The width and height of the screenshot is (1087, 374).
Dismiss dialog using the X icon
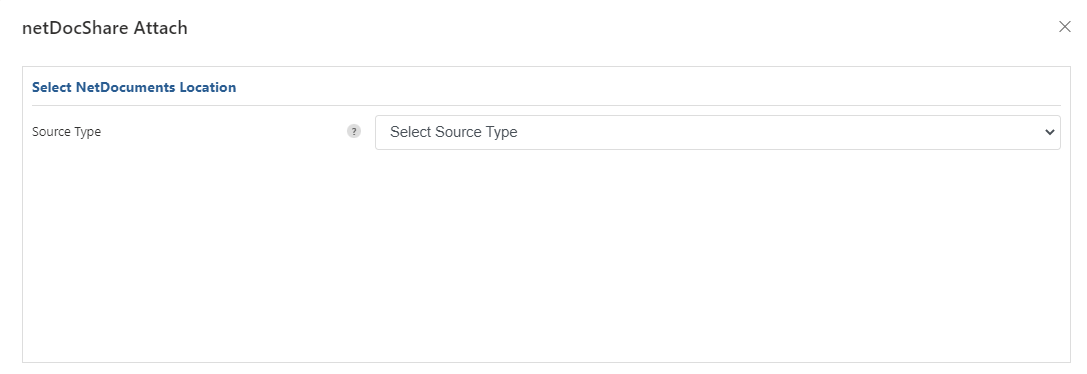tap(1065, 26)
